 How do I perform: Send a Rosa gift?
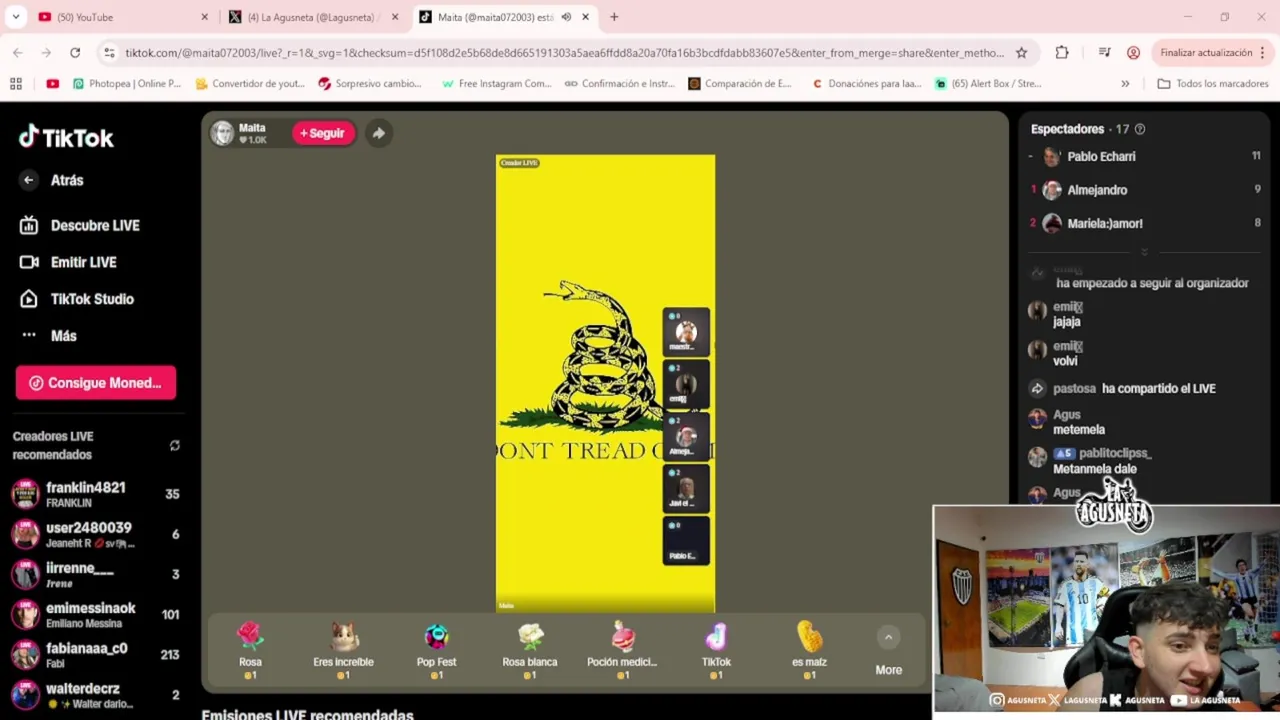250,651
